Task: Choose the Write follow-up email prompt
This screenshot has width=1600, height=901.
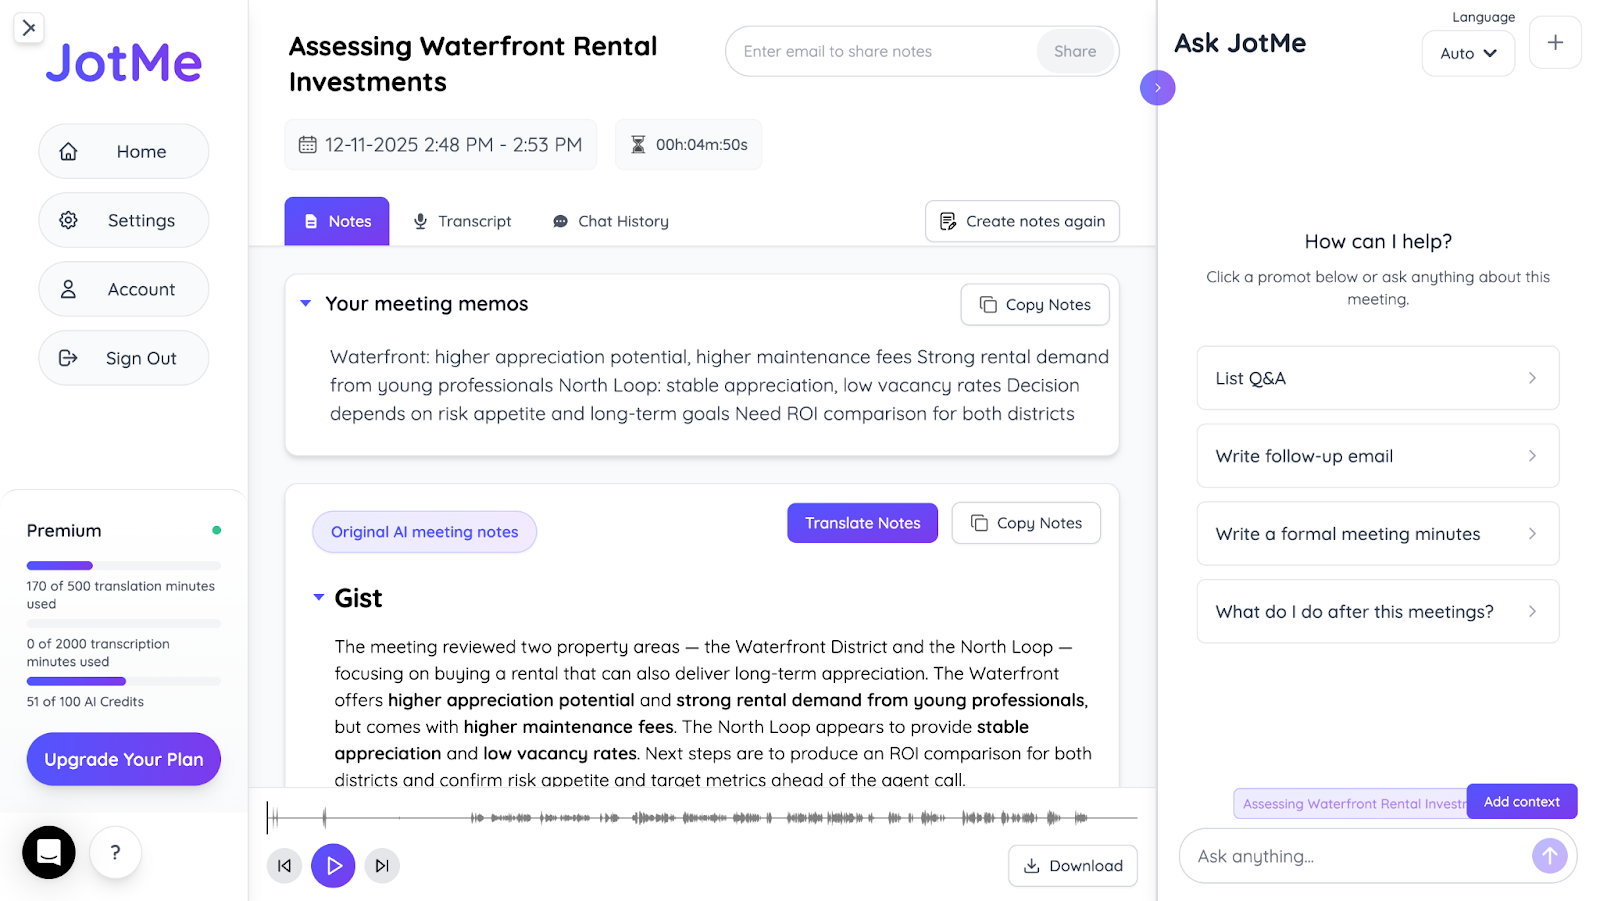Action: (1377, 456)
